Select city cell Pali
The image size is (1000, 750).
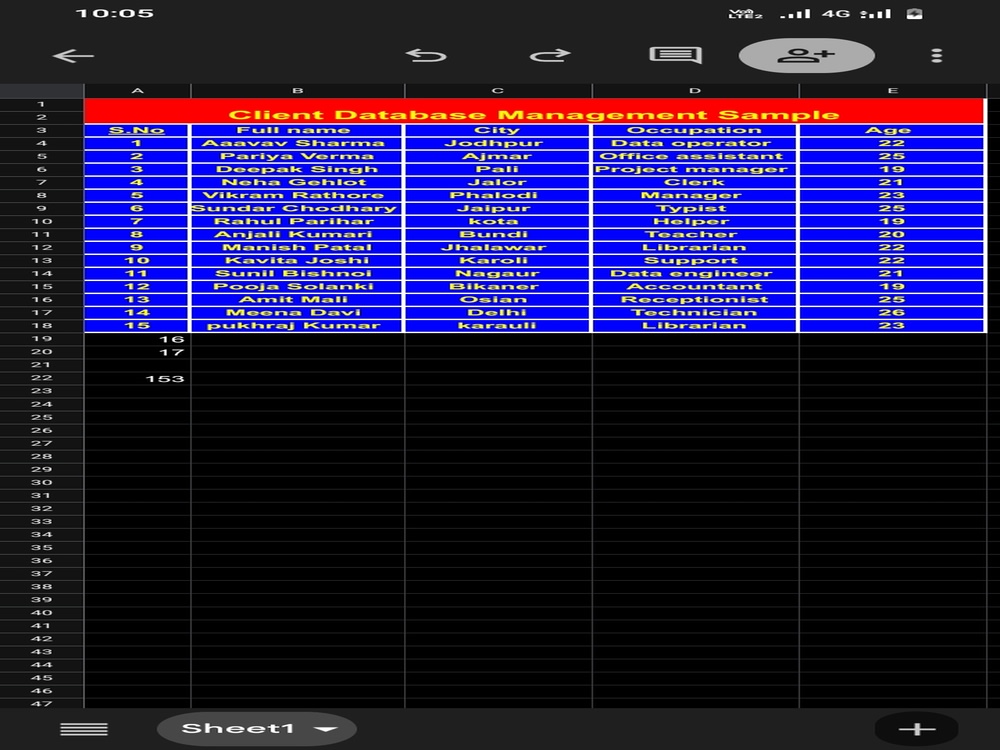pyautogui.click(x=498, y=169)
